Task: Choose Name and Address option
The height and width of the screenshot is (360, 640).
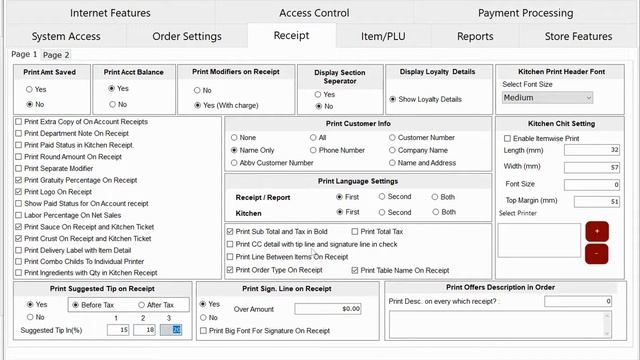Action: click(x=392, y=163)
